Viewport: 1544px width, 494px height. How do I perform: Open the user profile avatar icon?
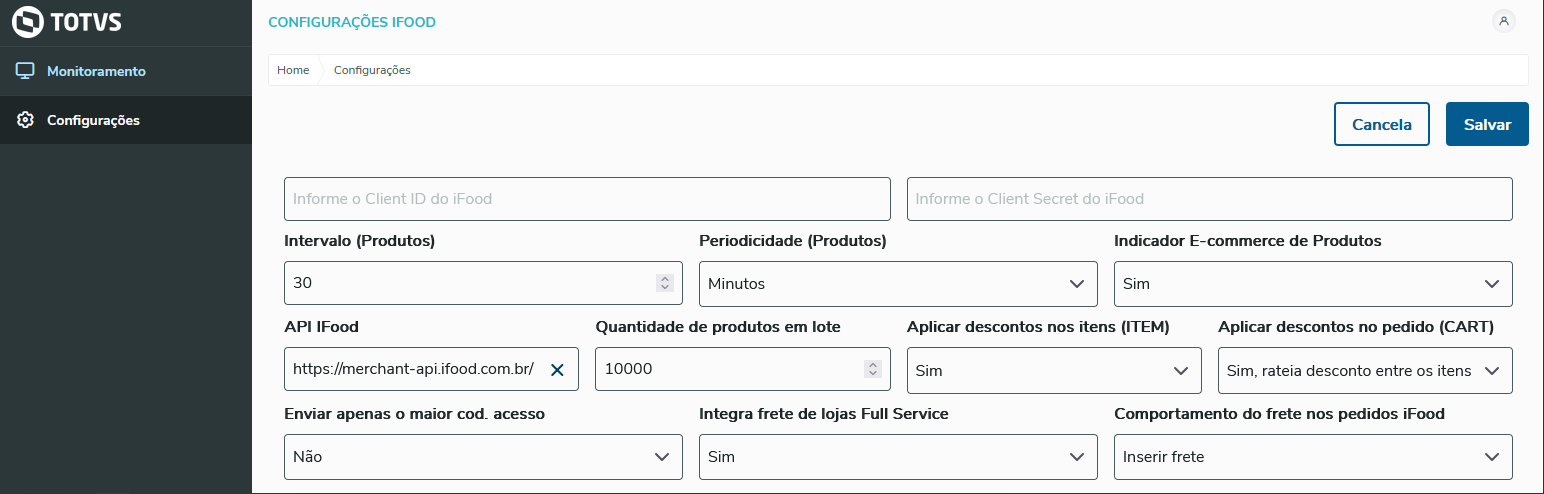1503,21
